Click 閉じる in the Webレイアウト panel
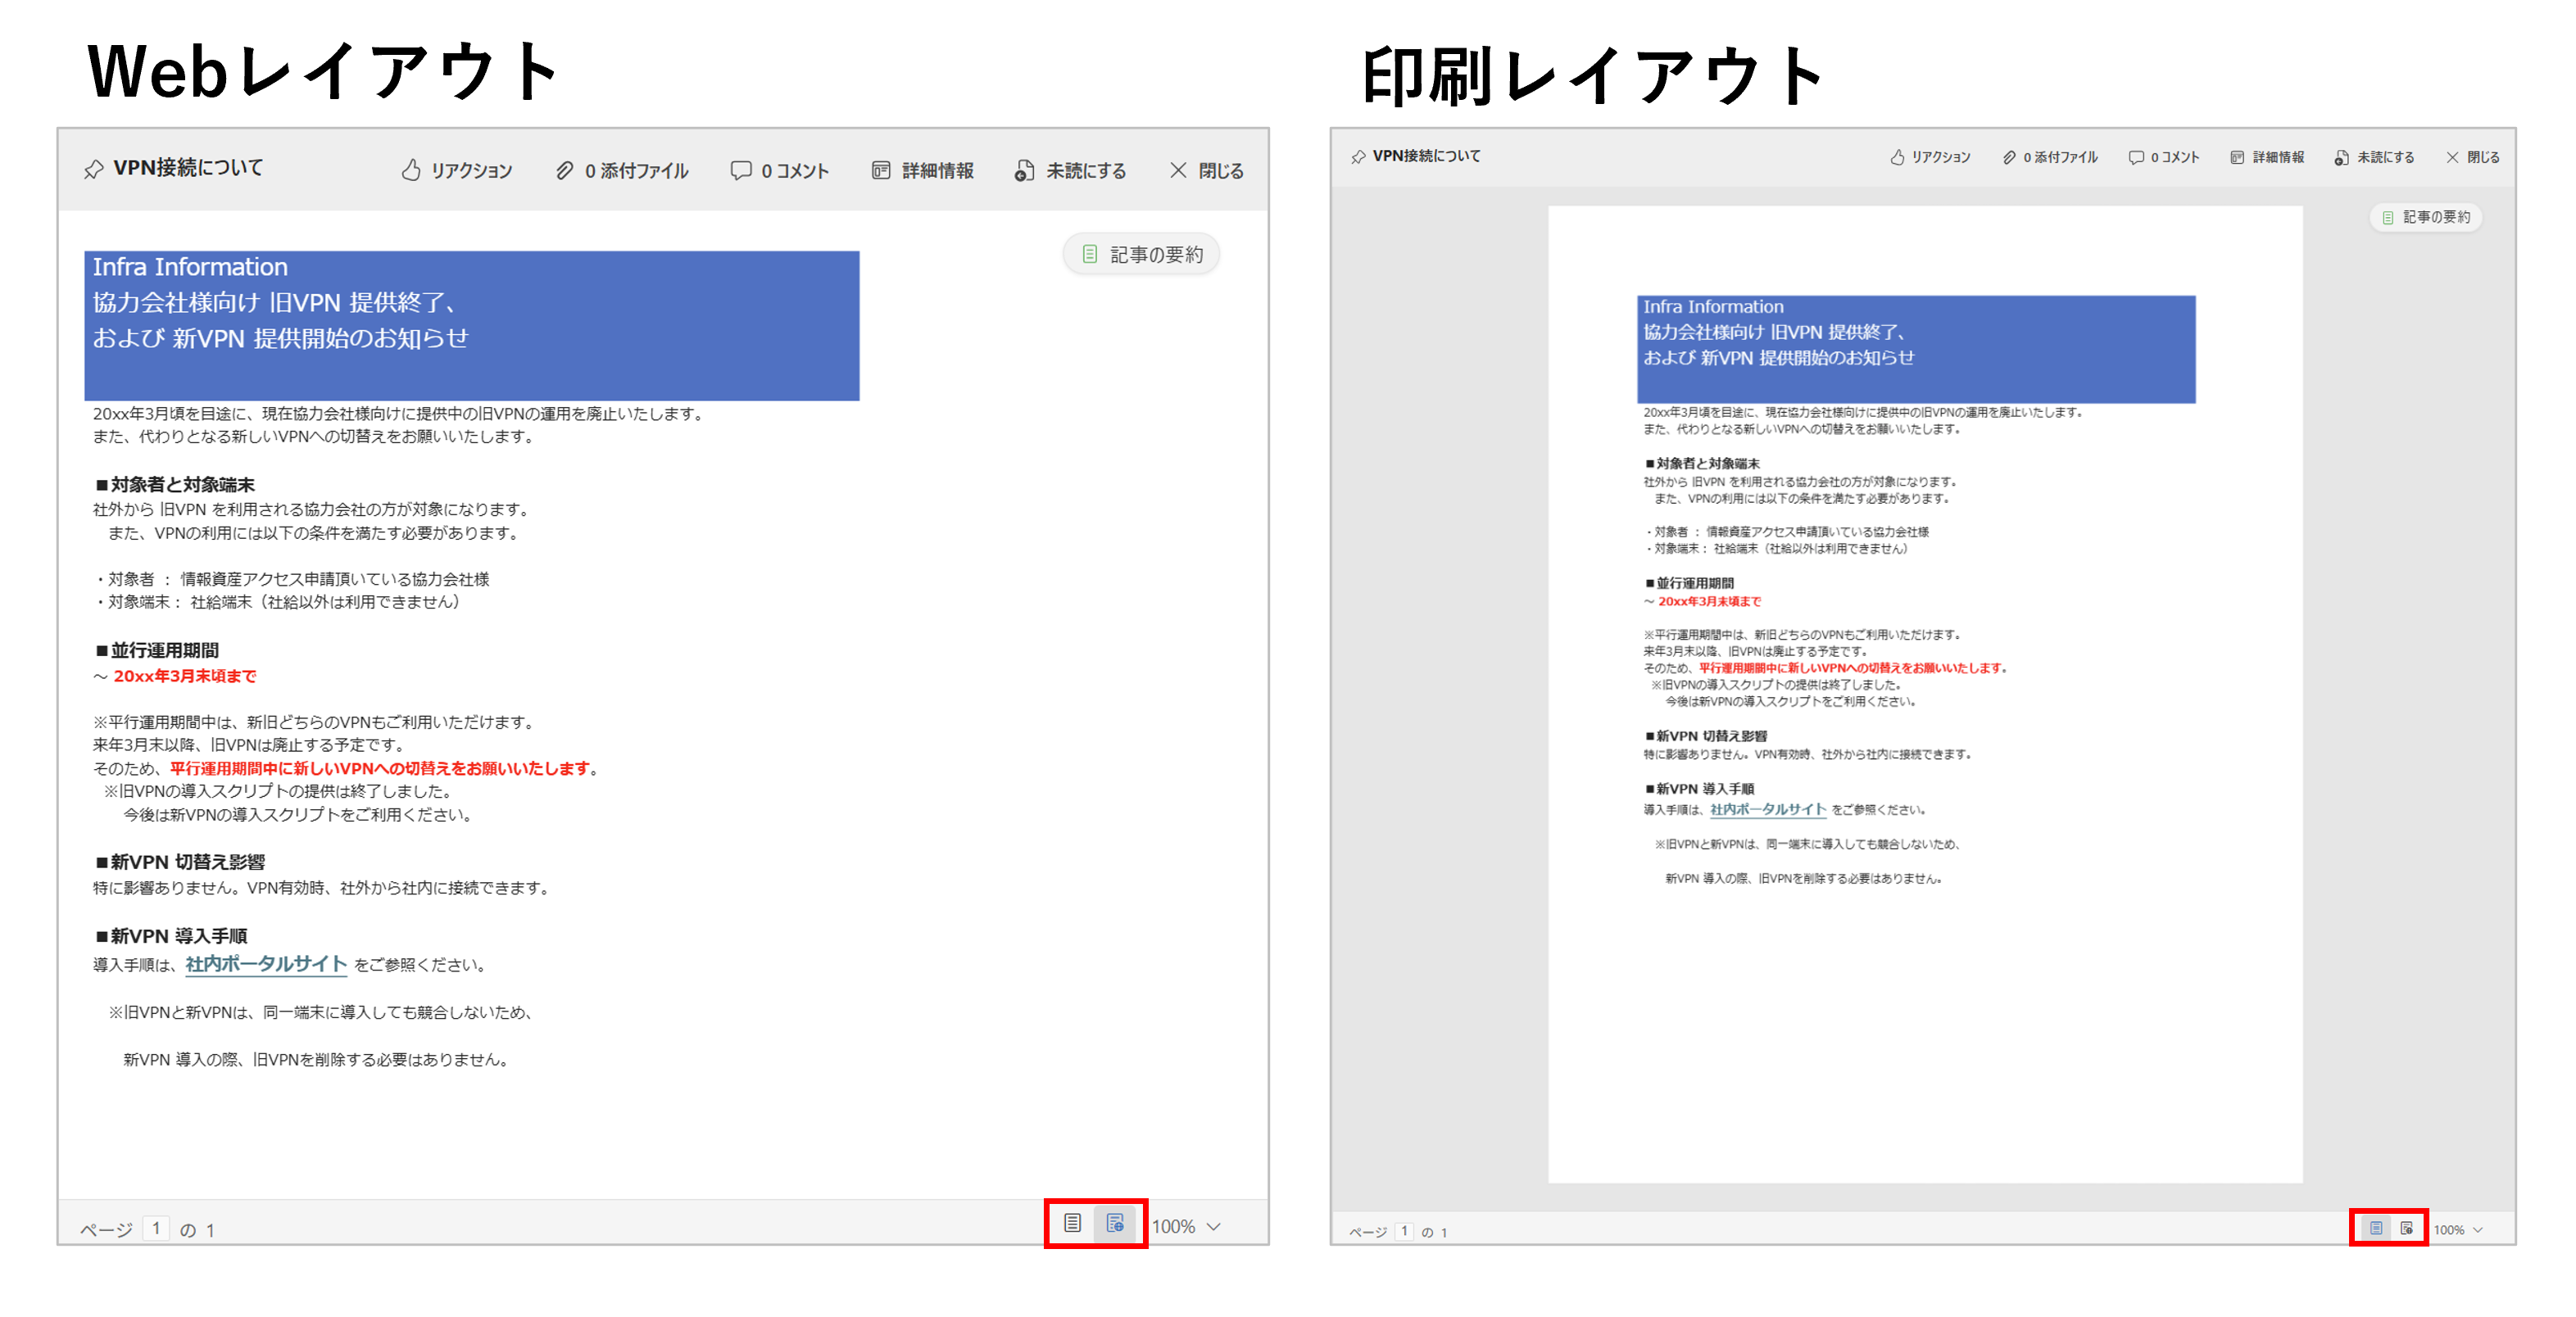 point(1207,171)
